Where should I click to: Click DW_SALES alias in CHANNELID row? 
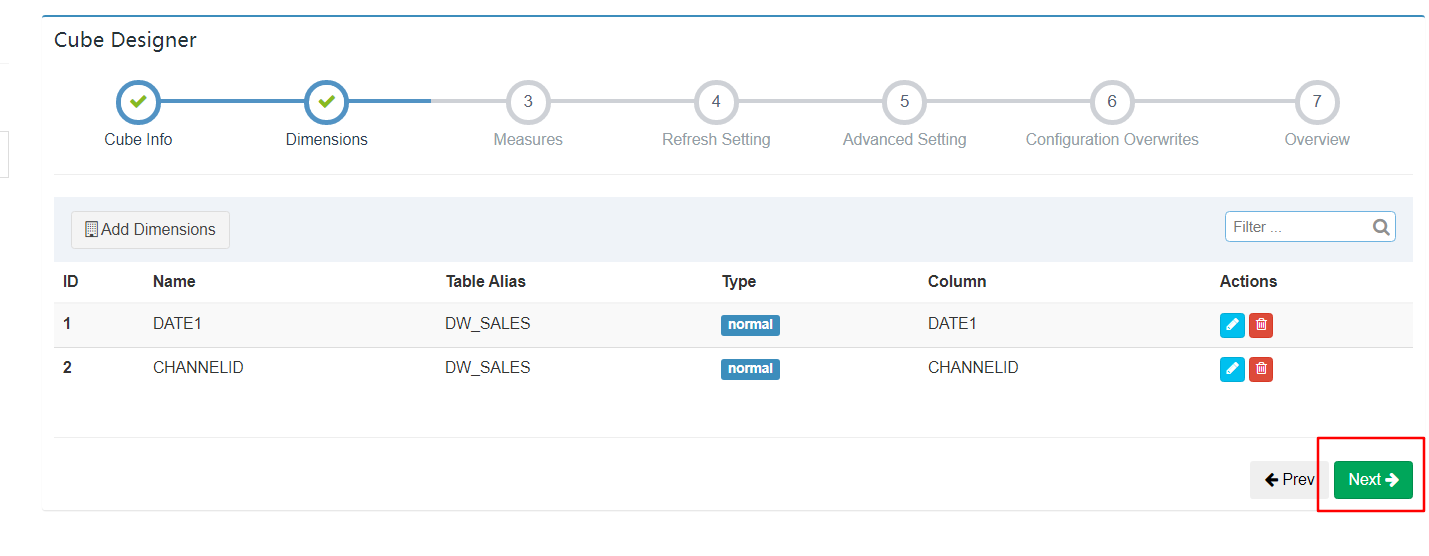point(488,368)
